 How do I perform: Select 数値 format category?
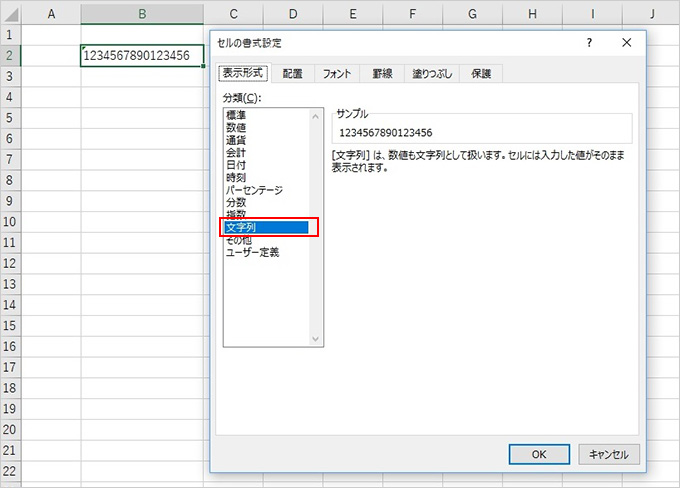pyautogui.click(x=236, y=128)
